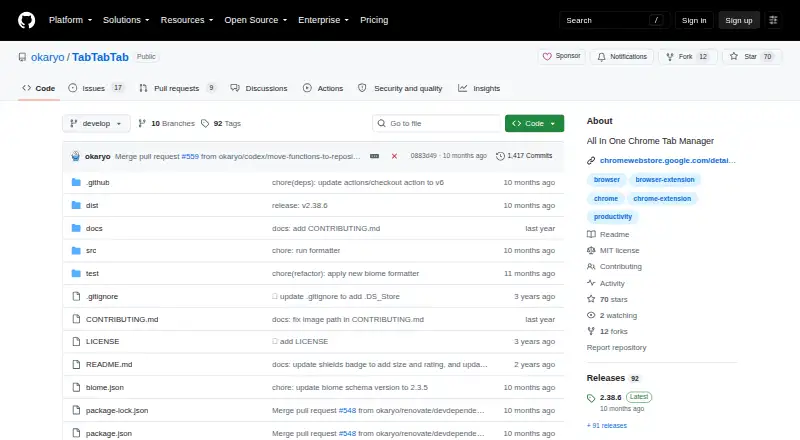
Task: View 70 stars link
Action: tap(607, 300)
